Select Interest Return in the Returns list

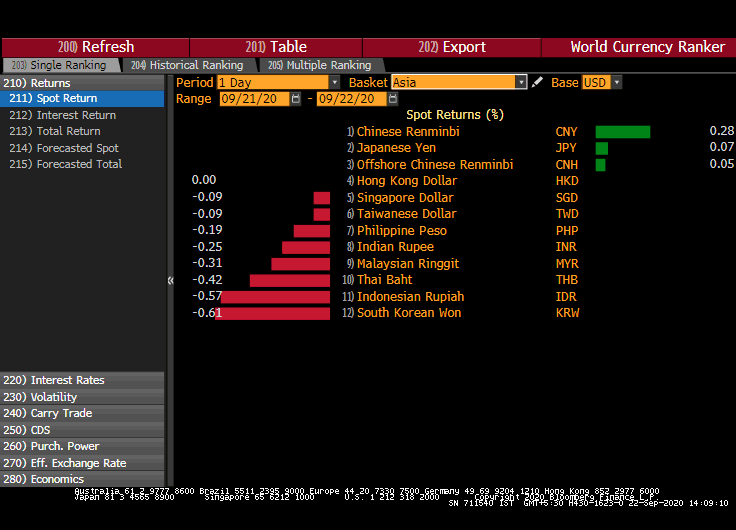(76, 115)
